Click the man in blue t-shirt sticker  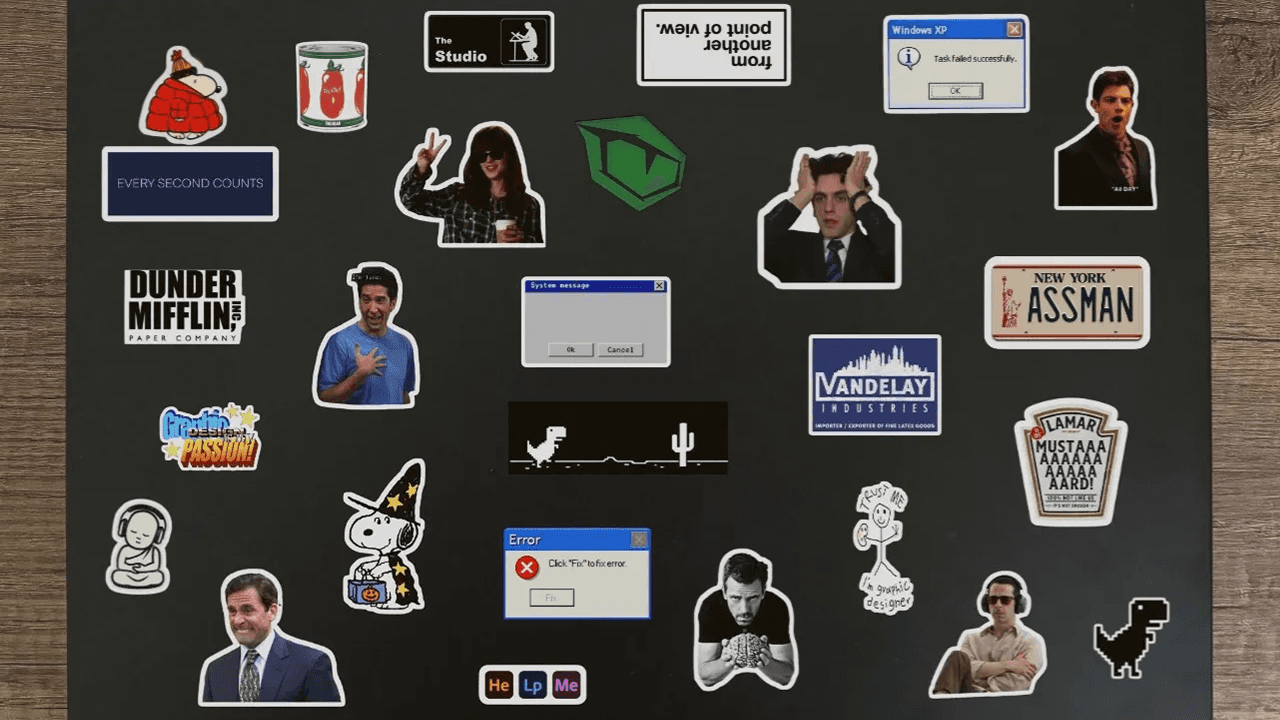coord(366,336)
